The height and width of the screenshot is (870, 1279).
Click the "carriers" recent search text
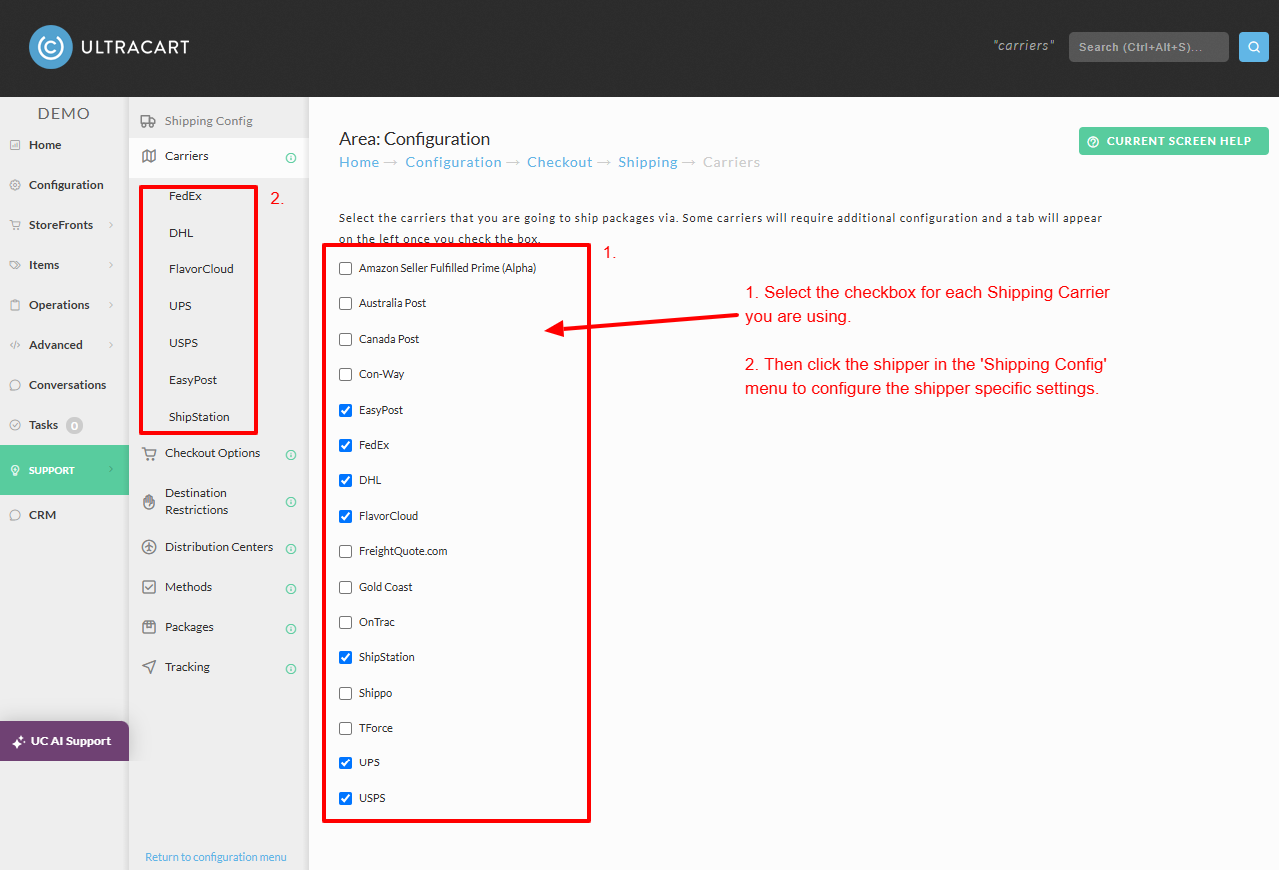click(x=1024, y=46)
